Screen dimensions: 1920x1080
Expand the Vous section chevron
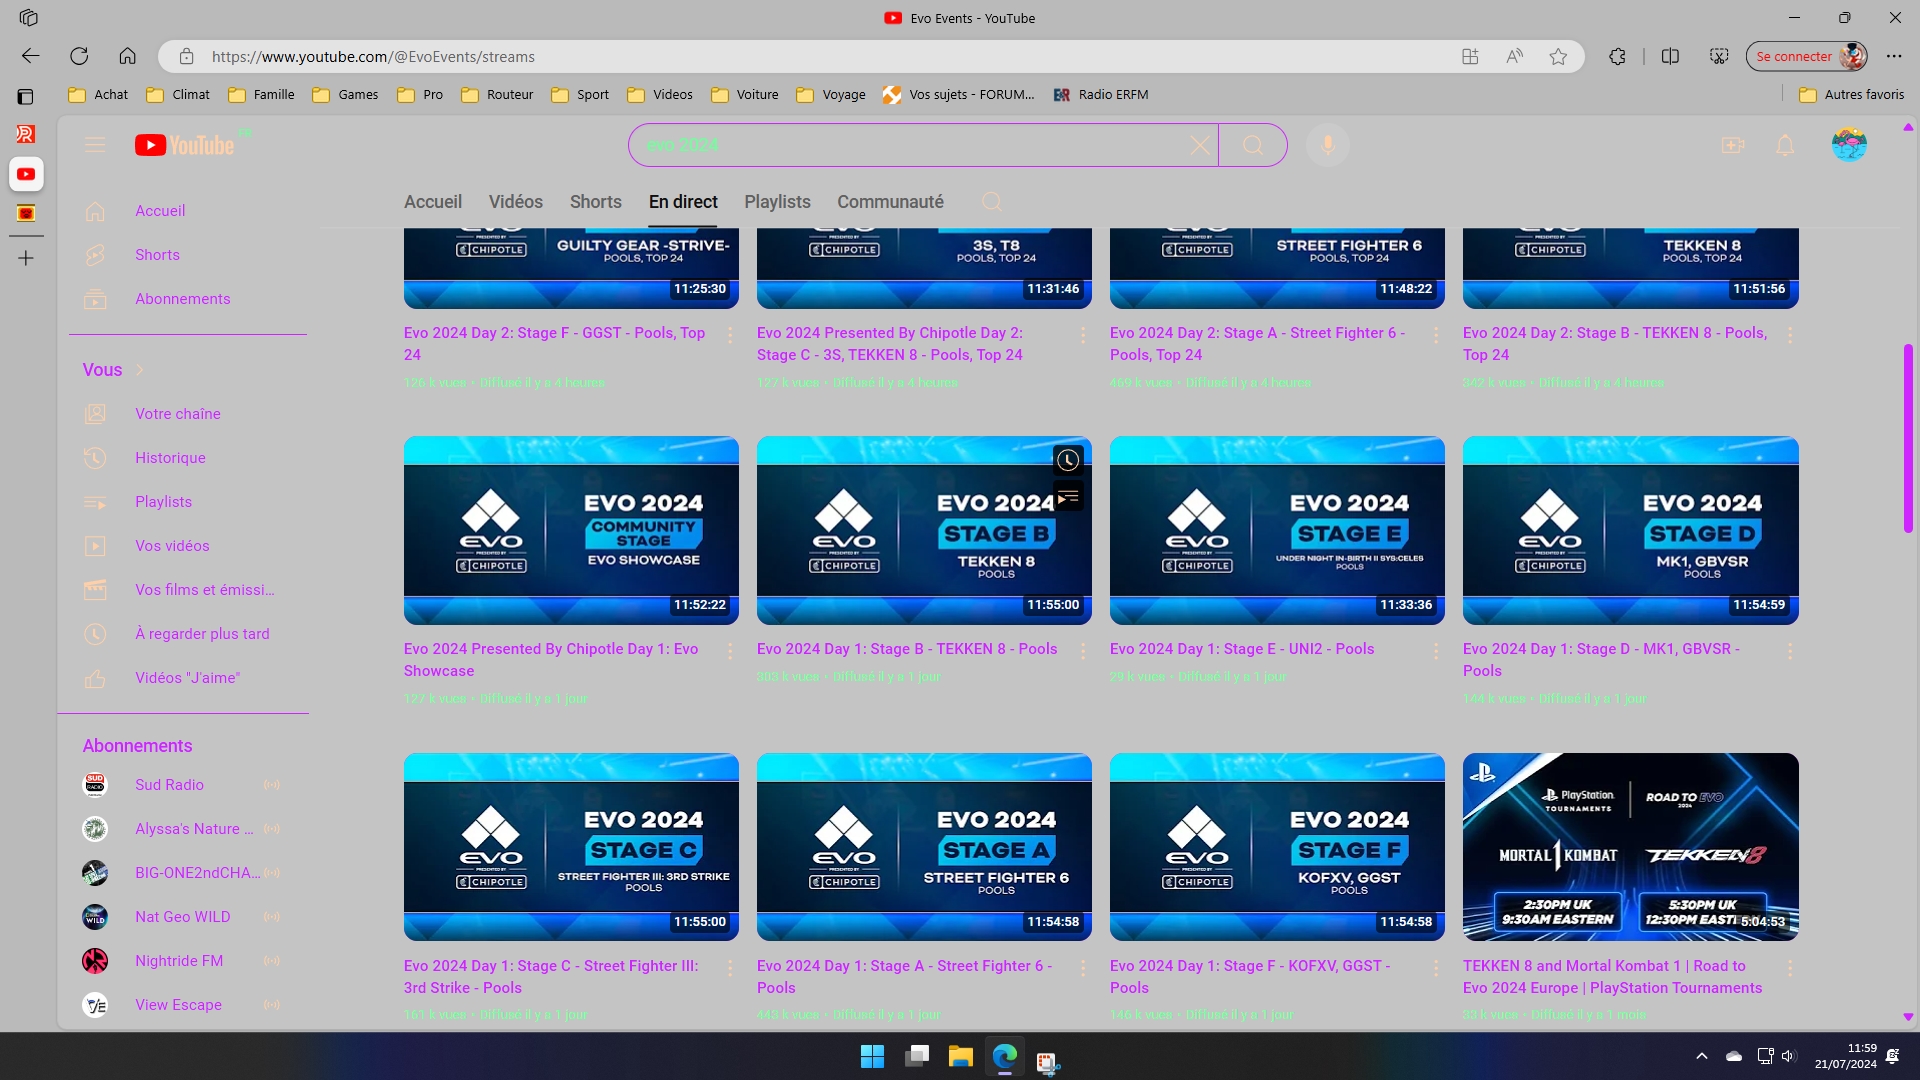[140, 370]
